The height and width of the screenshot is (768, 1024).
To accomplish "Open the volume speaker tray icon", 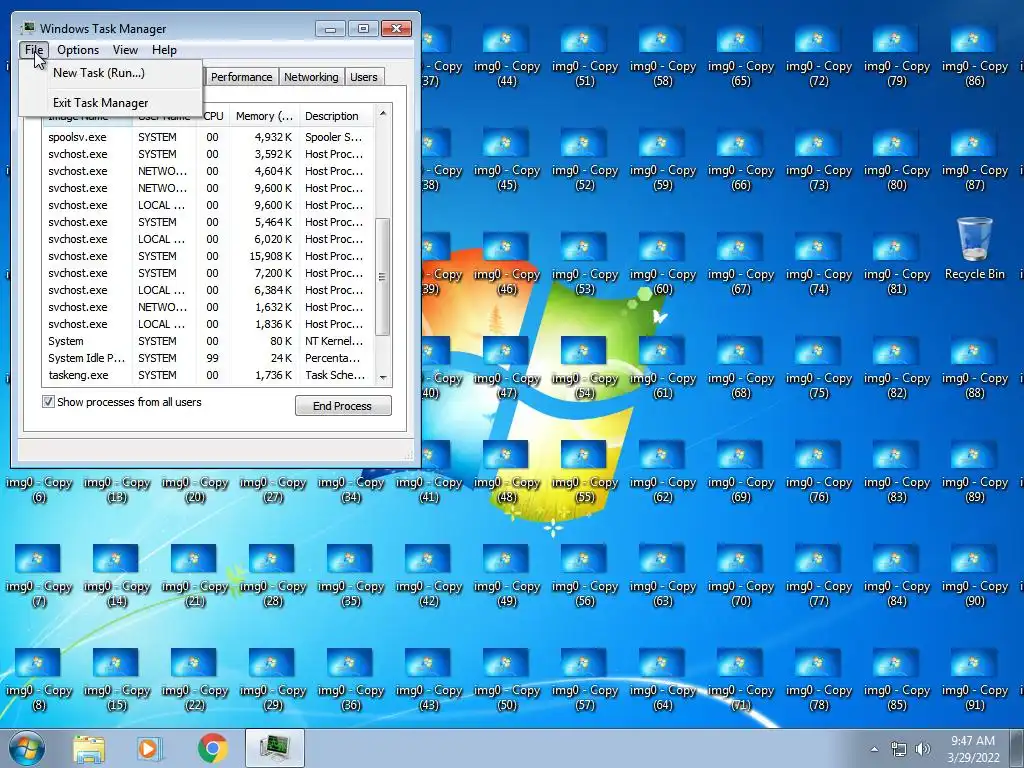I will (x=923, y=749).
